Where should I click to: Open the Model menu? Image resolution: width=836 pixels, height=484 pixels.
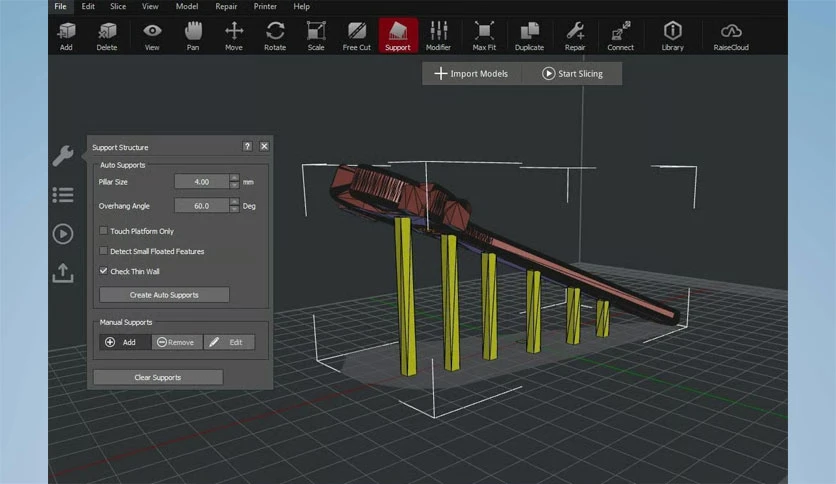187,6
